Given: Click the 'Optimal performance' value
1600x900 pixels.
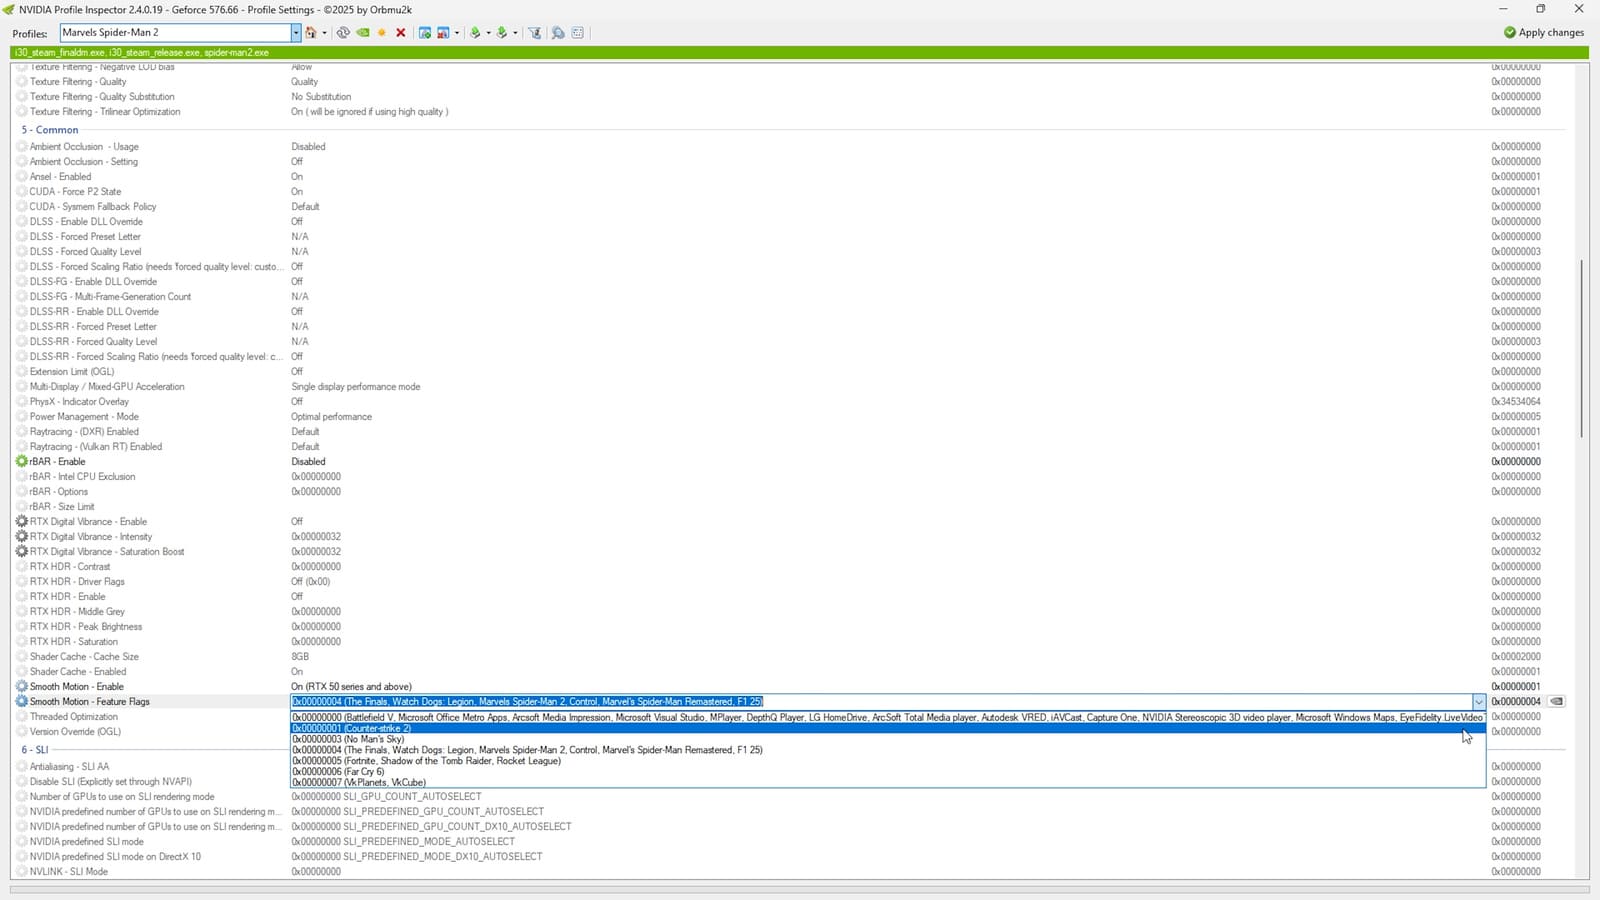Looking at the screenshot, I should tap(331, 417).
